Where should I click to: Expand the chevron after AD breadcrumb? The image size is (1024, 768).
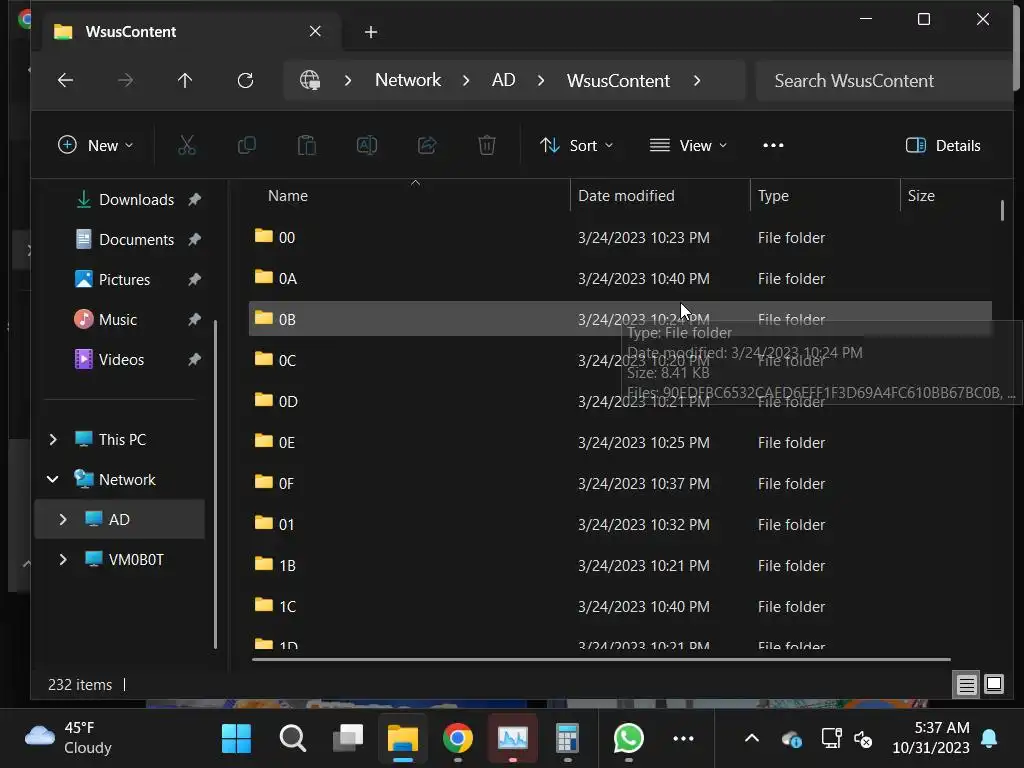[x=541, y=80]
